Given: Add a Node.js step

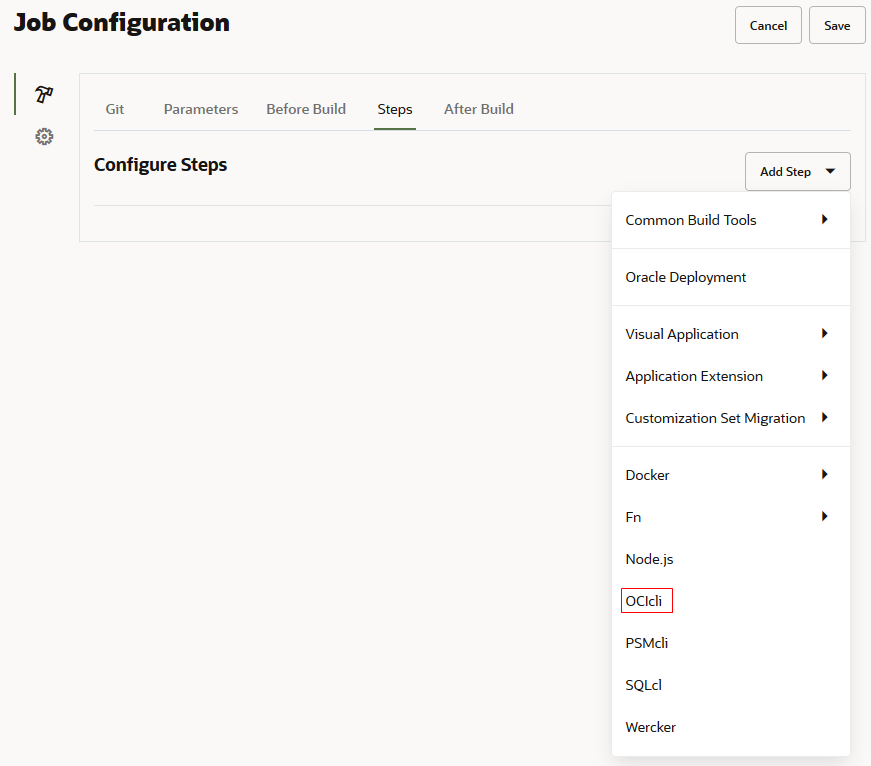Looking at the screenshot, I should [652, 559].
